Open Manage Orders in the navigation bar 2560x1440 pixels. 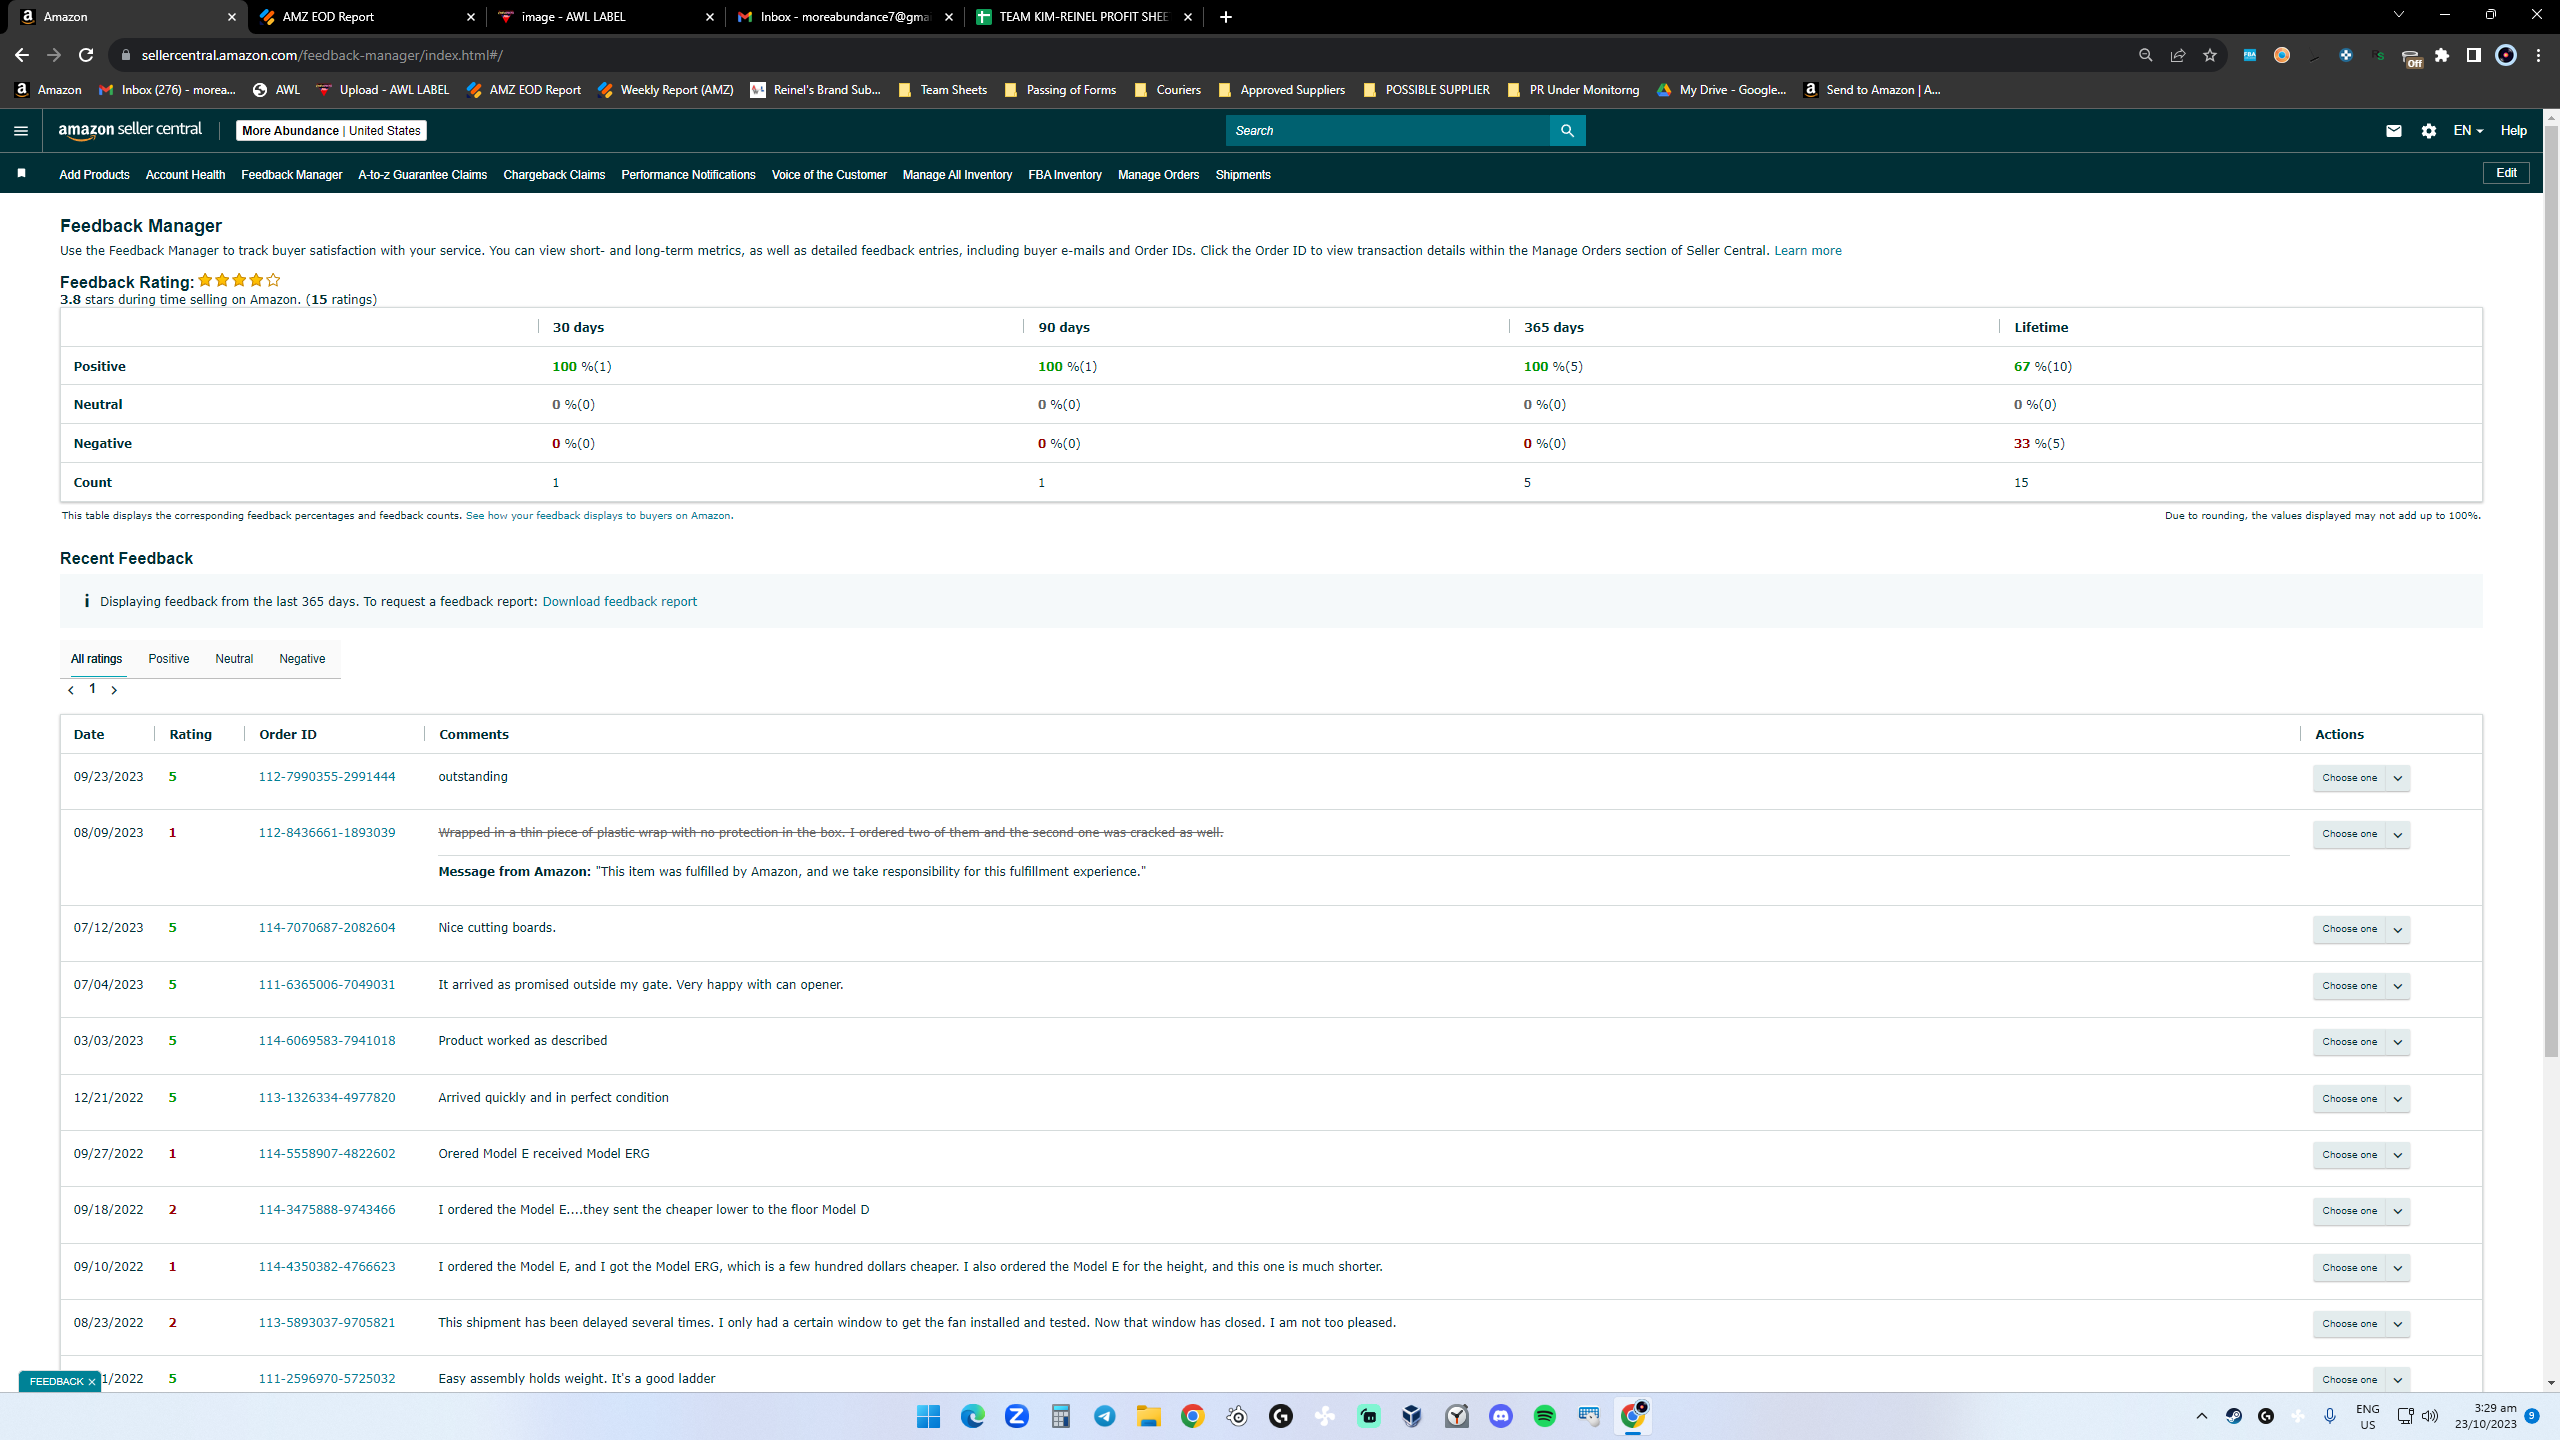(x=1158, y=175)
